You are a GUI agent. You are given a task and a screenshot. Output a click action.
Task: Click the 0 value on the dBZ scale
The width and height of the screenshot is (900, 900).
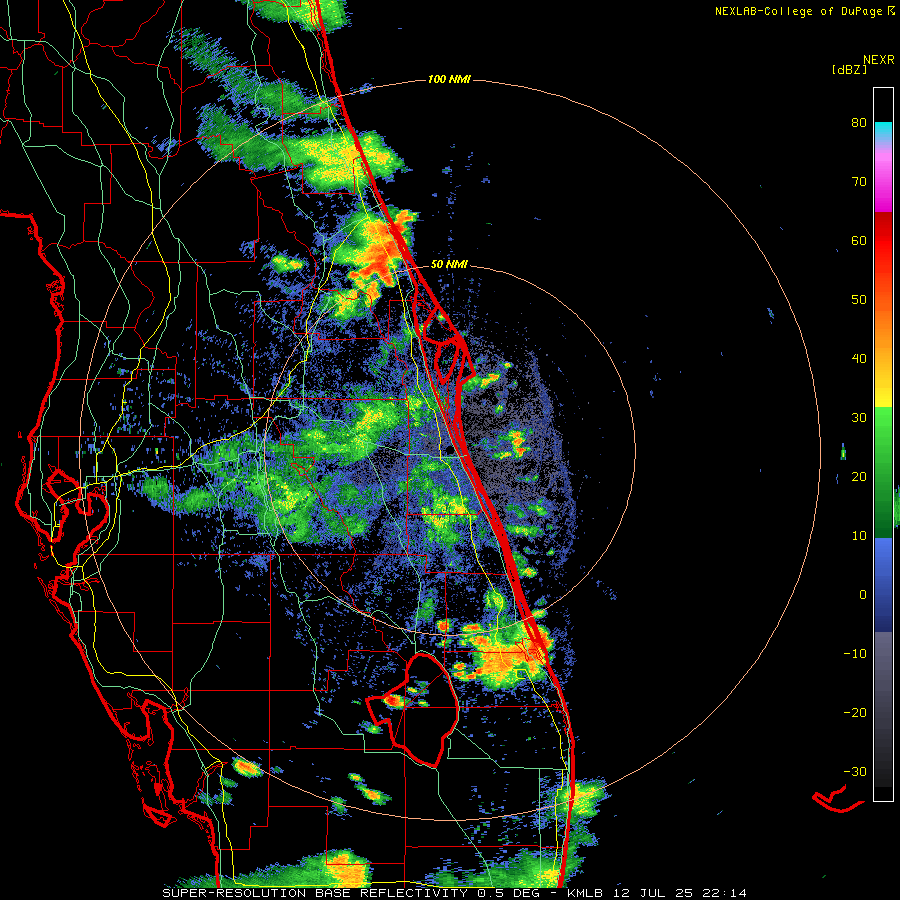pos(863,595)
